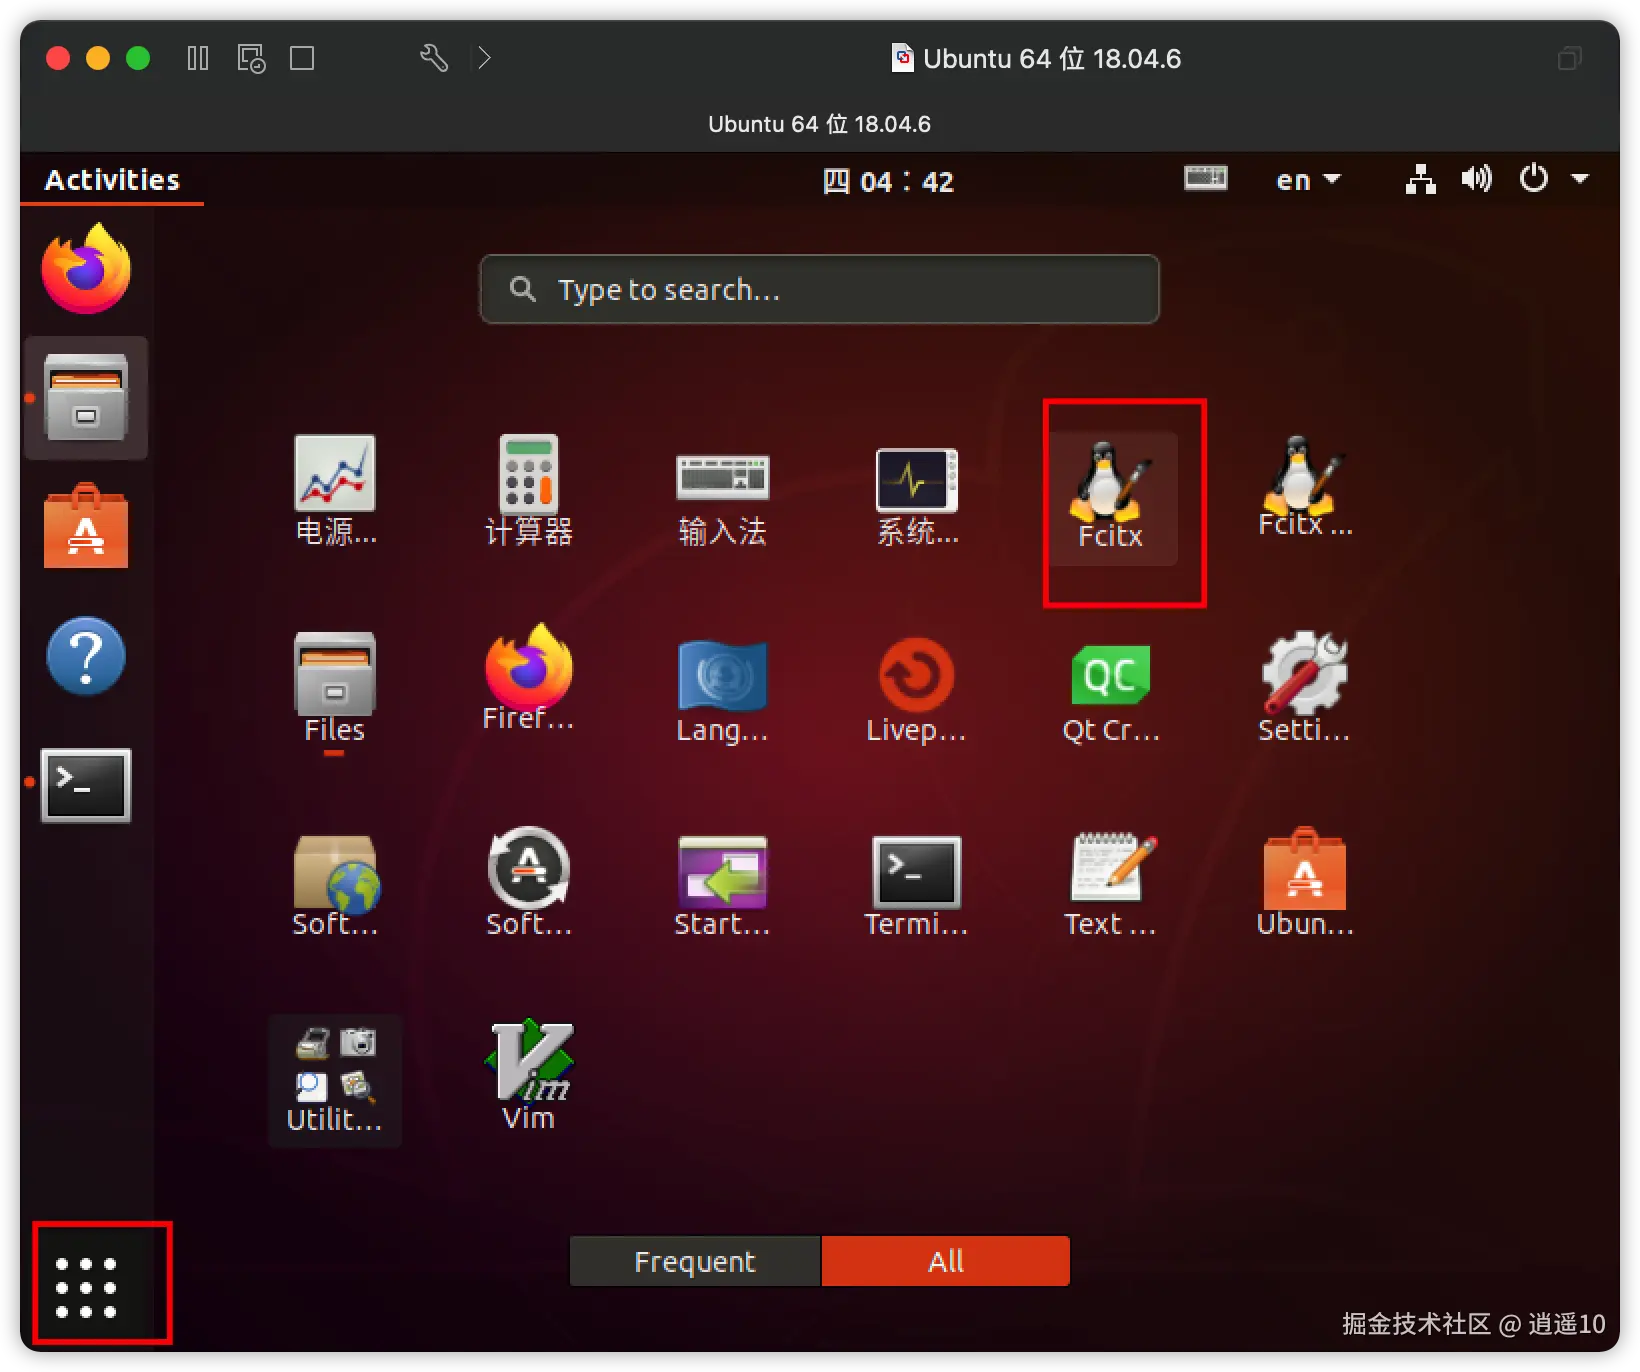Viewport: 1640px width, 1372px height.
Task: Open Firefox from the dock
Action: click(86, 269)
